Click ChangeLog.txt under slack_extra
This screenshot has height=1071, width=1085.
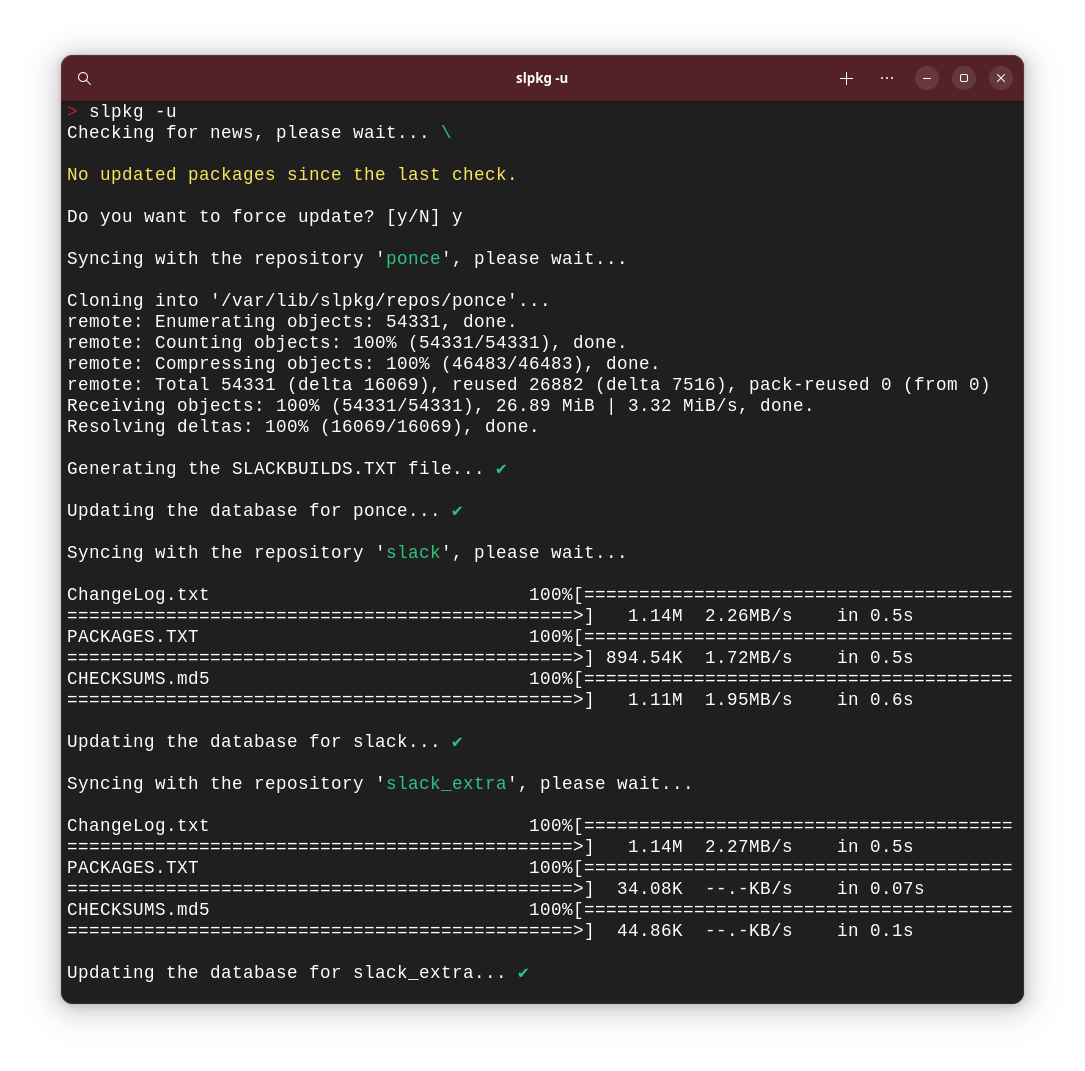(138, 825)
